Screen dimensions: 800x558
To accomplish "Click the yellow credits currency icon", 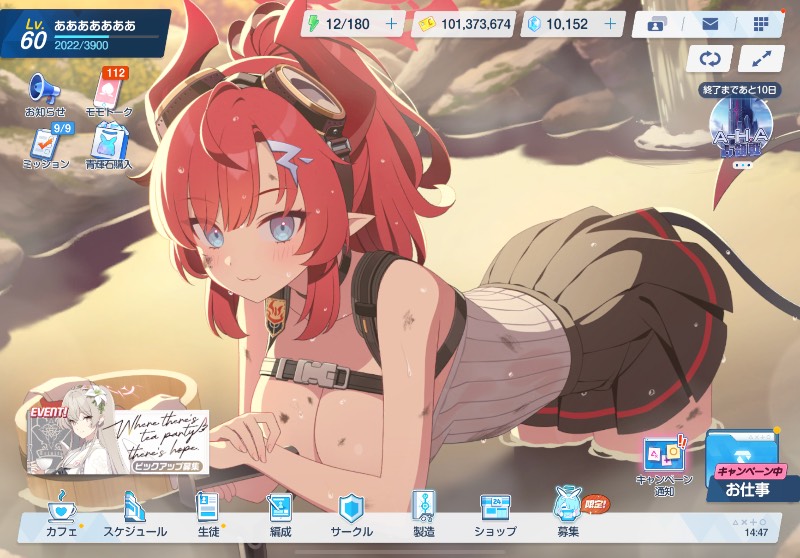I will 427,24.
